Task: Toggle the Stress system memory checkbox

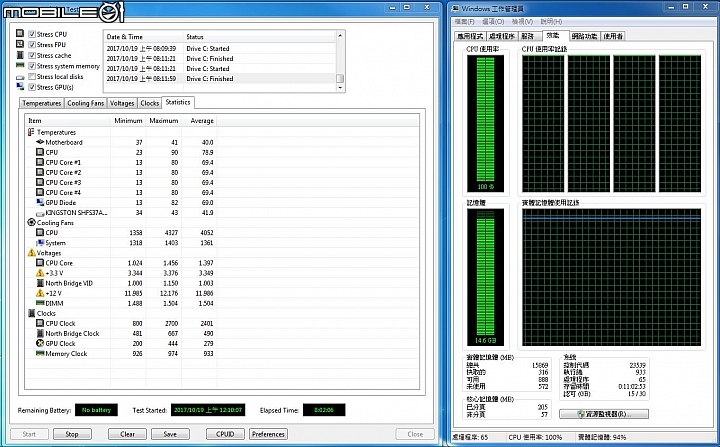Action: 32,66
